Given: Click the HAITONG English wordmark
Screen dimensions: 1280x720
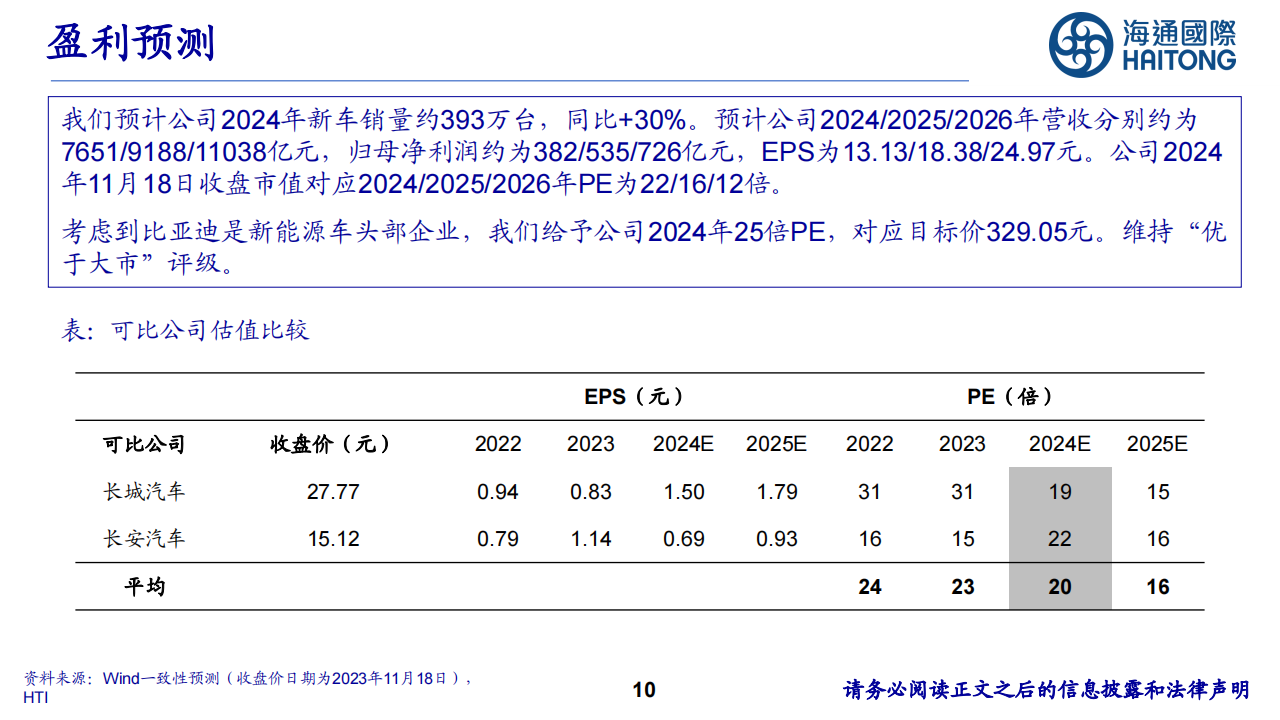Looking at the screenshot, I should pos(1179,61).
